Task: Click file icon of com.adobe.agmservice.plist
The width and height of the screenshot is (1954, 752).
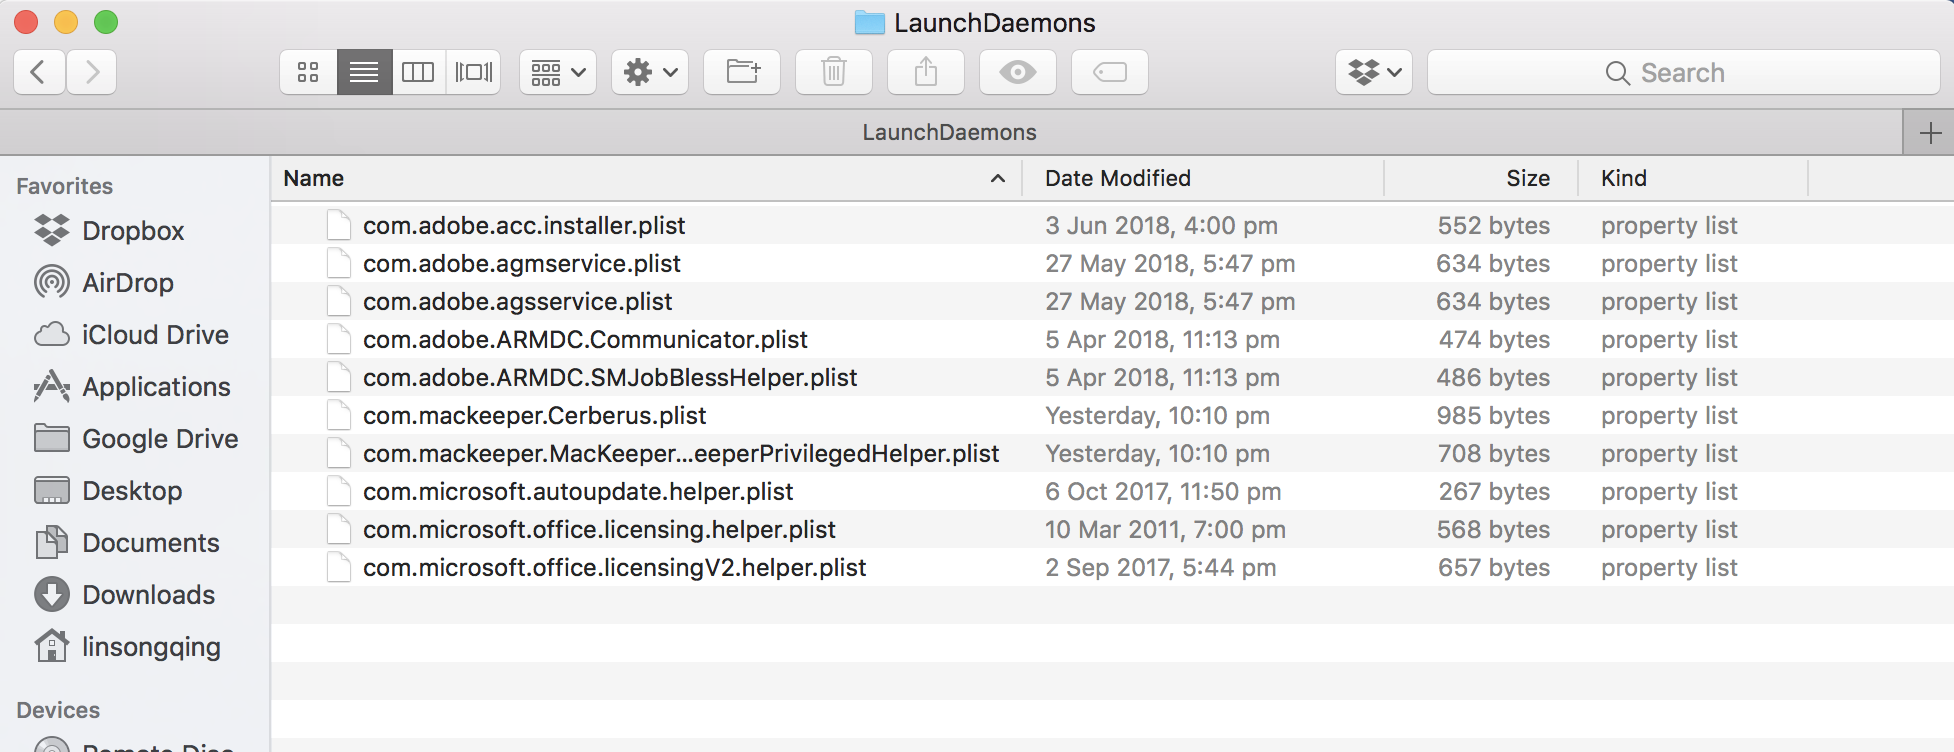Action: [x=339, y=263]
